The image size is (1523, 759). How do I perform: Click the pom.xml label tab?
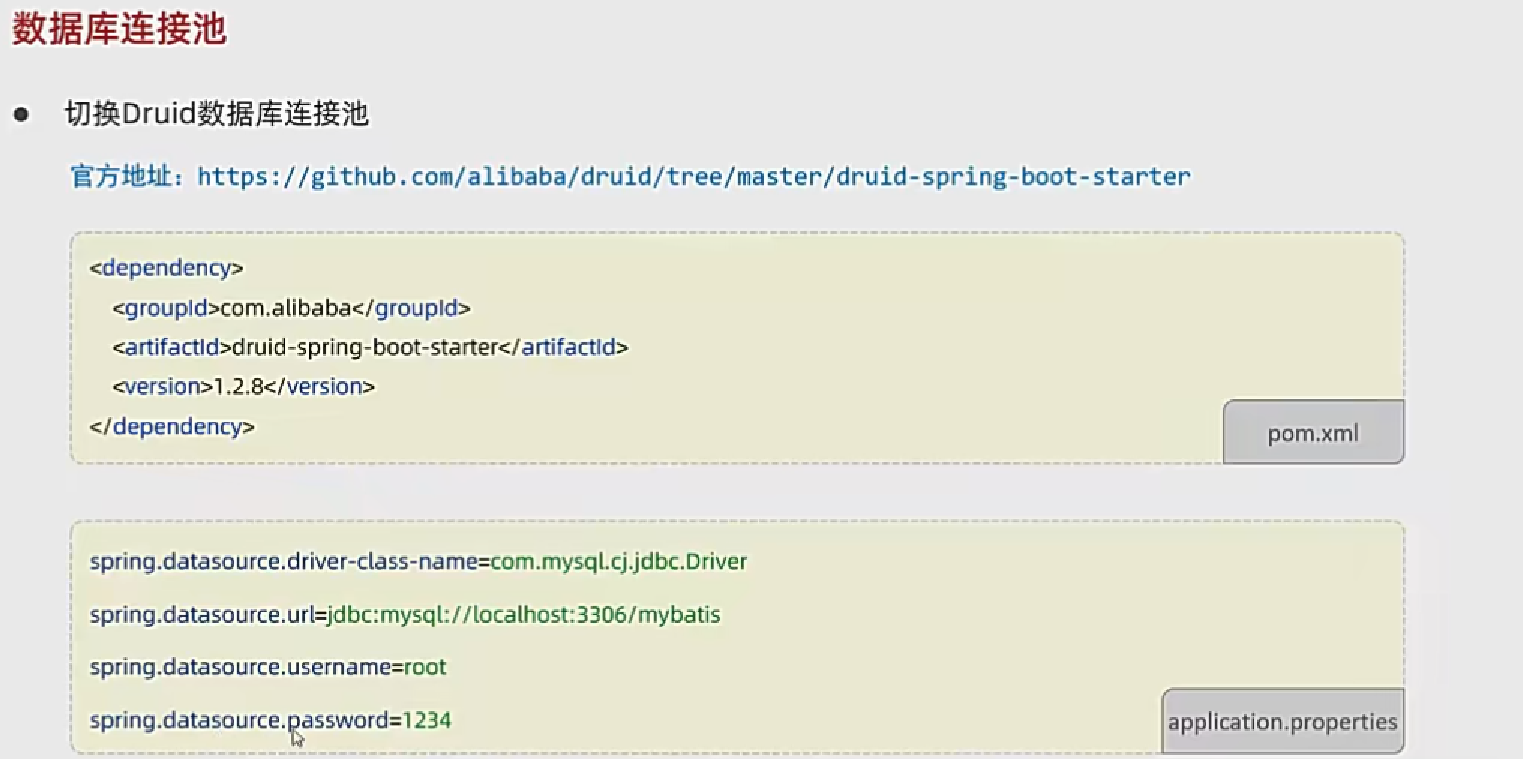(x=1313, y=432)
